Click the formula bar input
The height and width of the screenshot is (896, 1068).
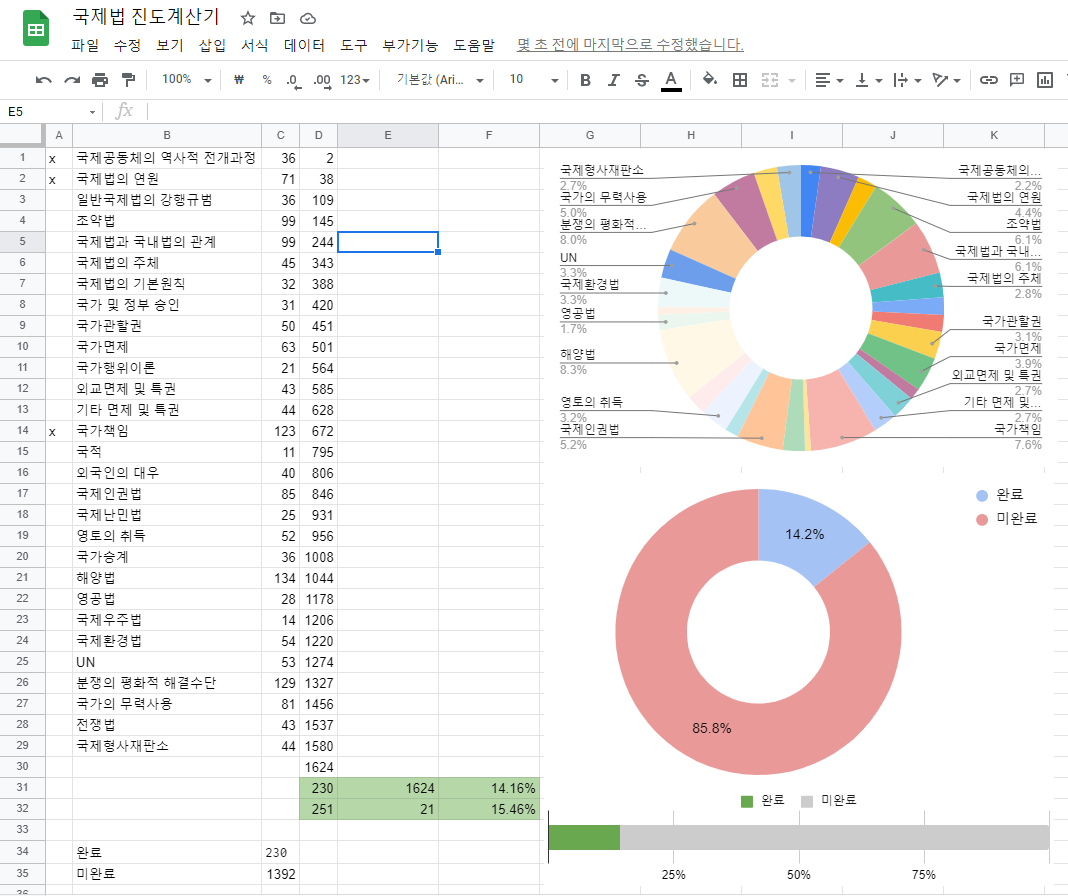pos(606,111)
